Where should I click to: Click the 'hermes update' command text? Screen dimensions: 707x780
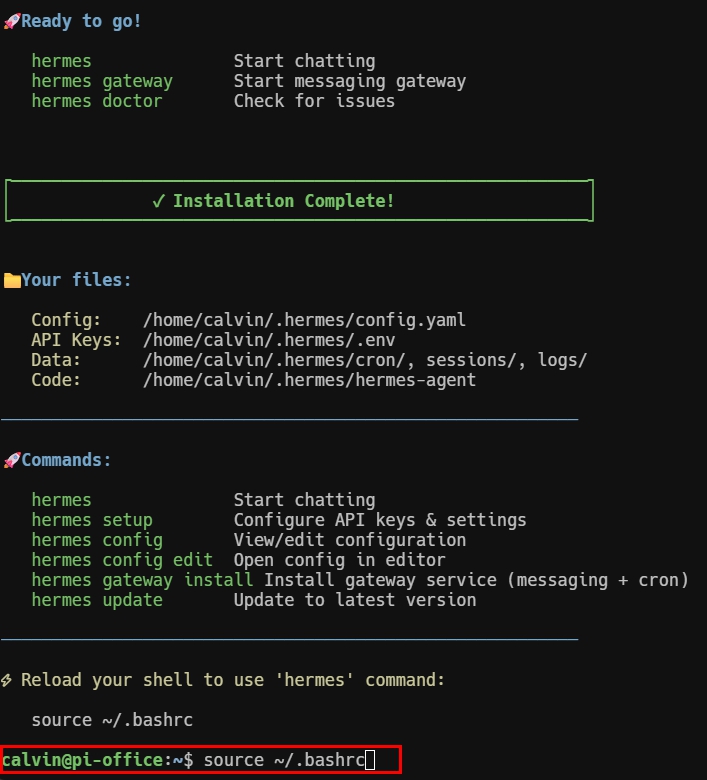point(97,600)
